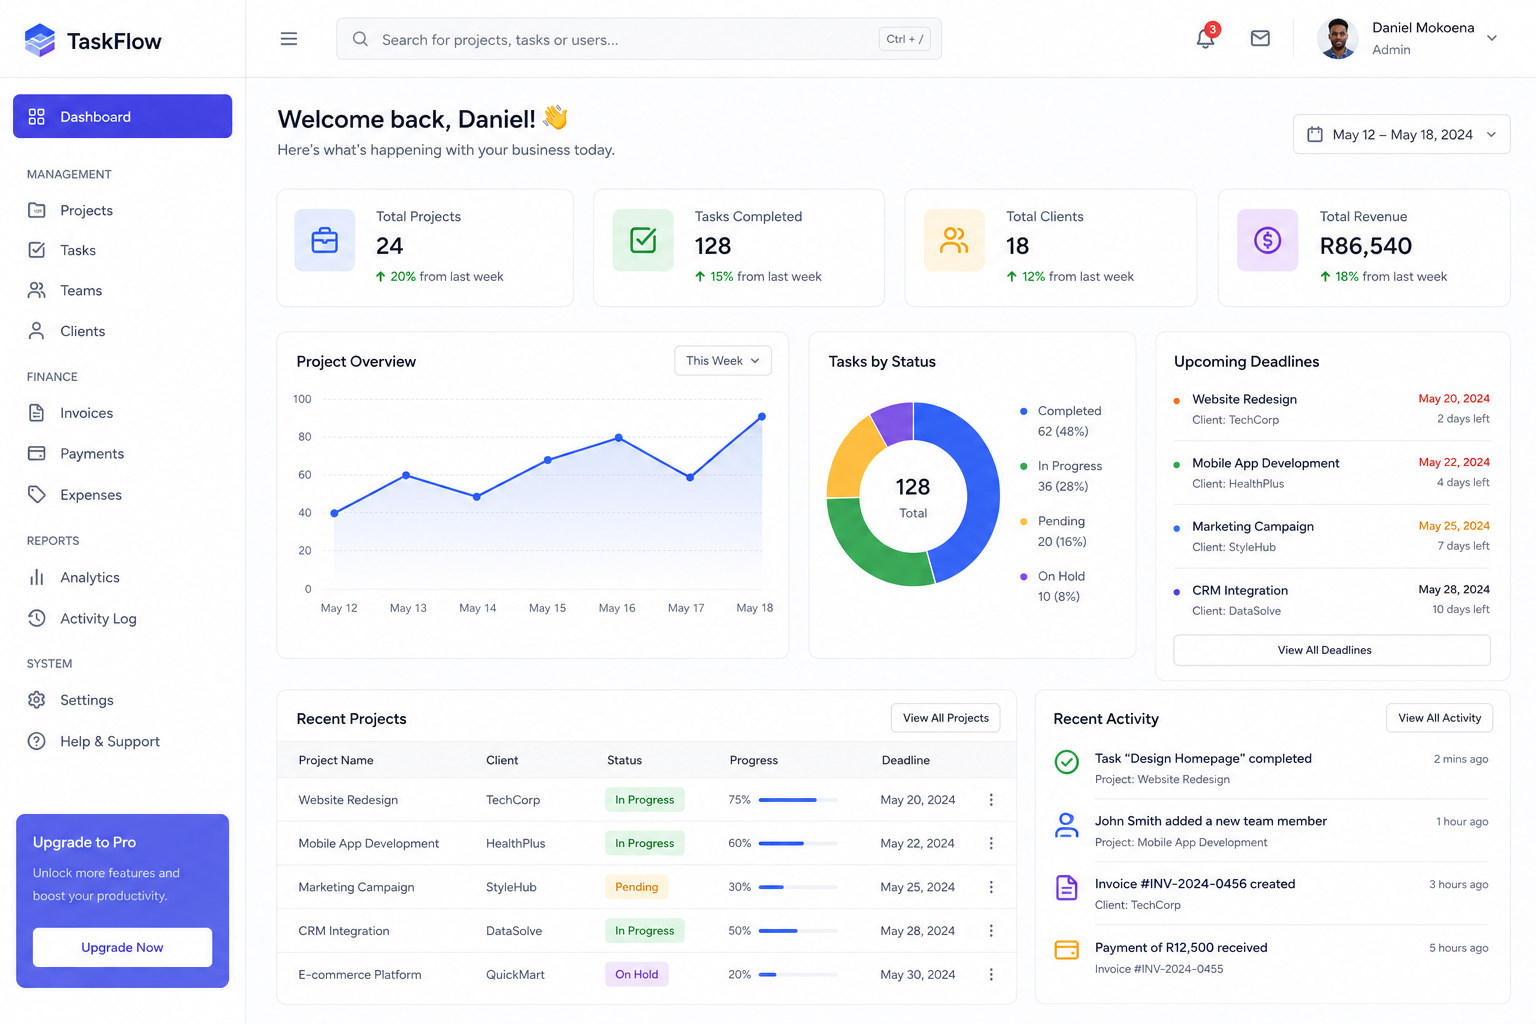Image resolution: width=1536 pixels, height=1024 pixels.
Task: Click View All Projects button
Action: point(945,718)
